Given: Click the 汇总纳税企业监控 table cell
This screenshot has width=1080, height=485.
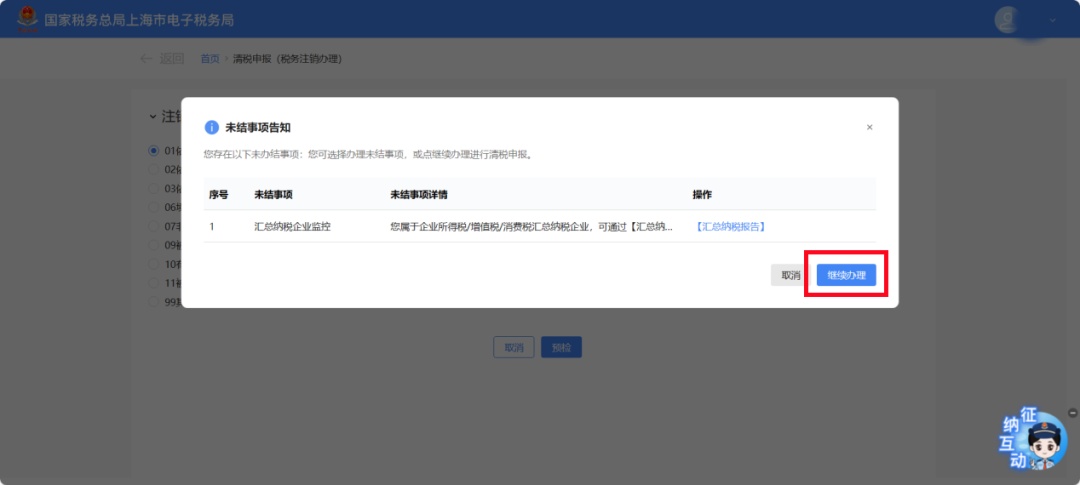Looking at the screenshot, I should [x=292, y=227].
